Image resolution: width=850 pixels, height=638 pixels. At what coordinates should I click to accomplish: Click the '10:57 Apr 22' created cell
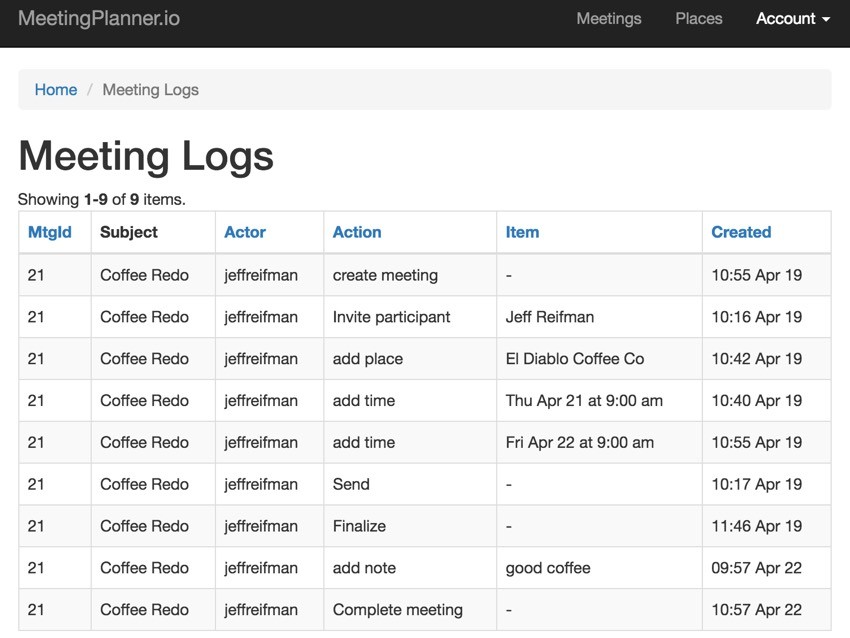767,609
